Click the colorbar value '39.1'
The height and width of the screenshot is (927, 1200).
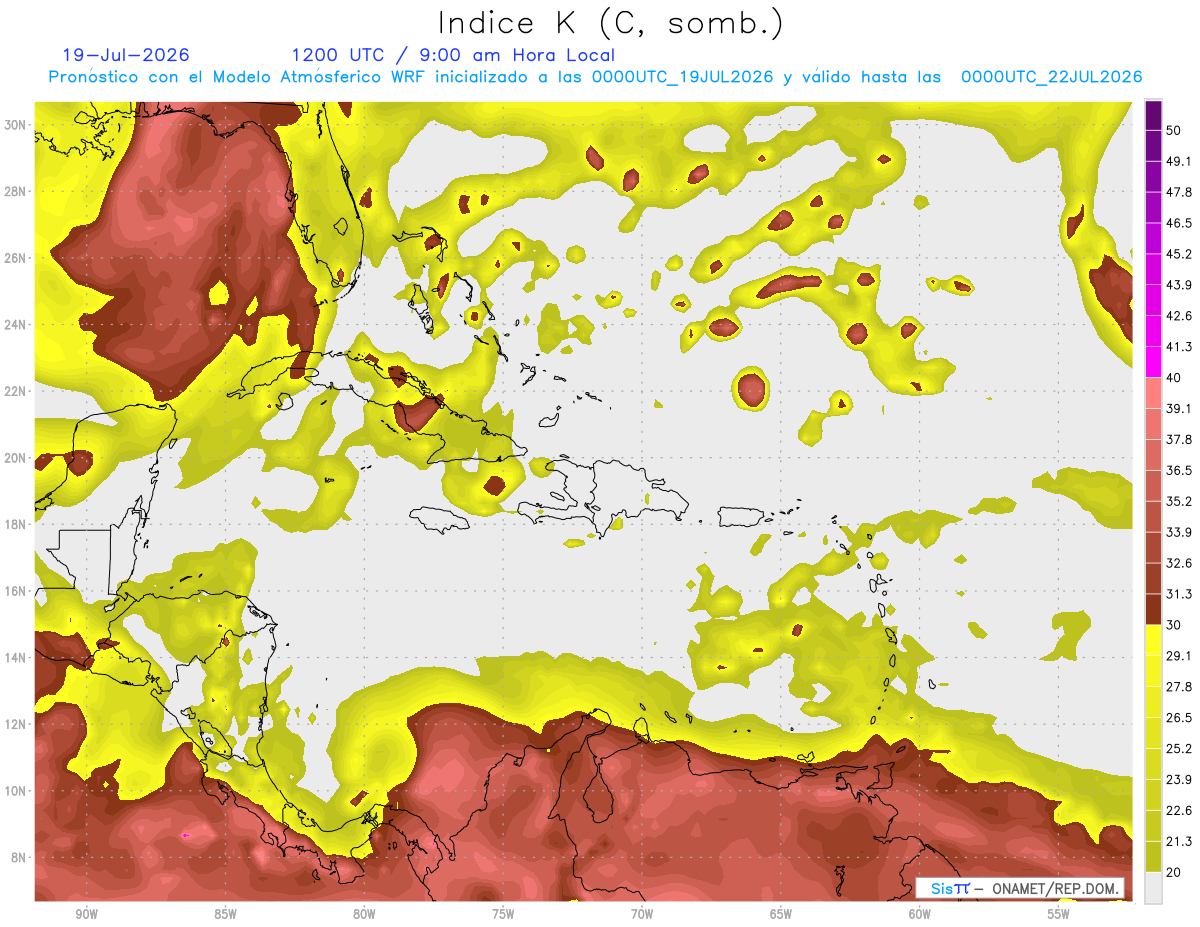[x=1179, y=408]
